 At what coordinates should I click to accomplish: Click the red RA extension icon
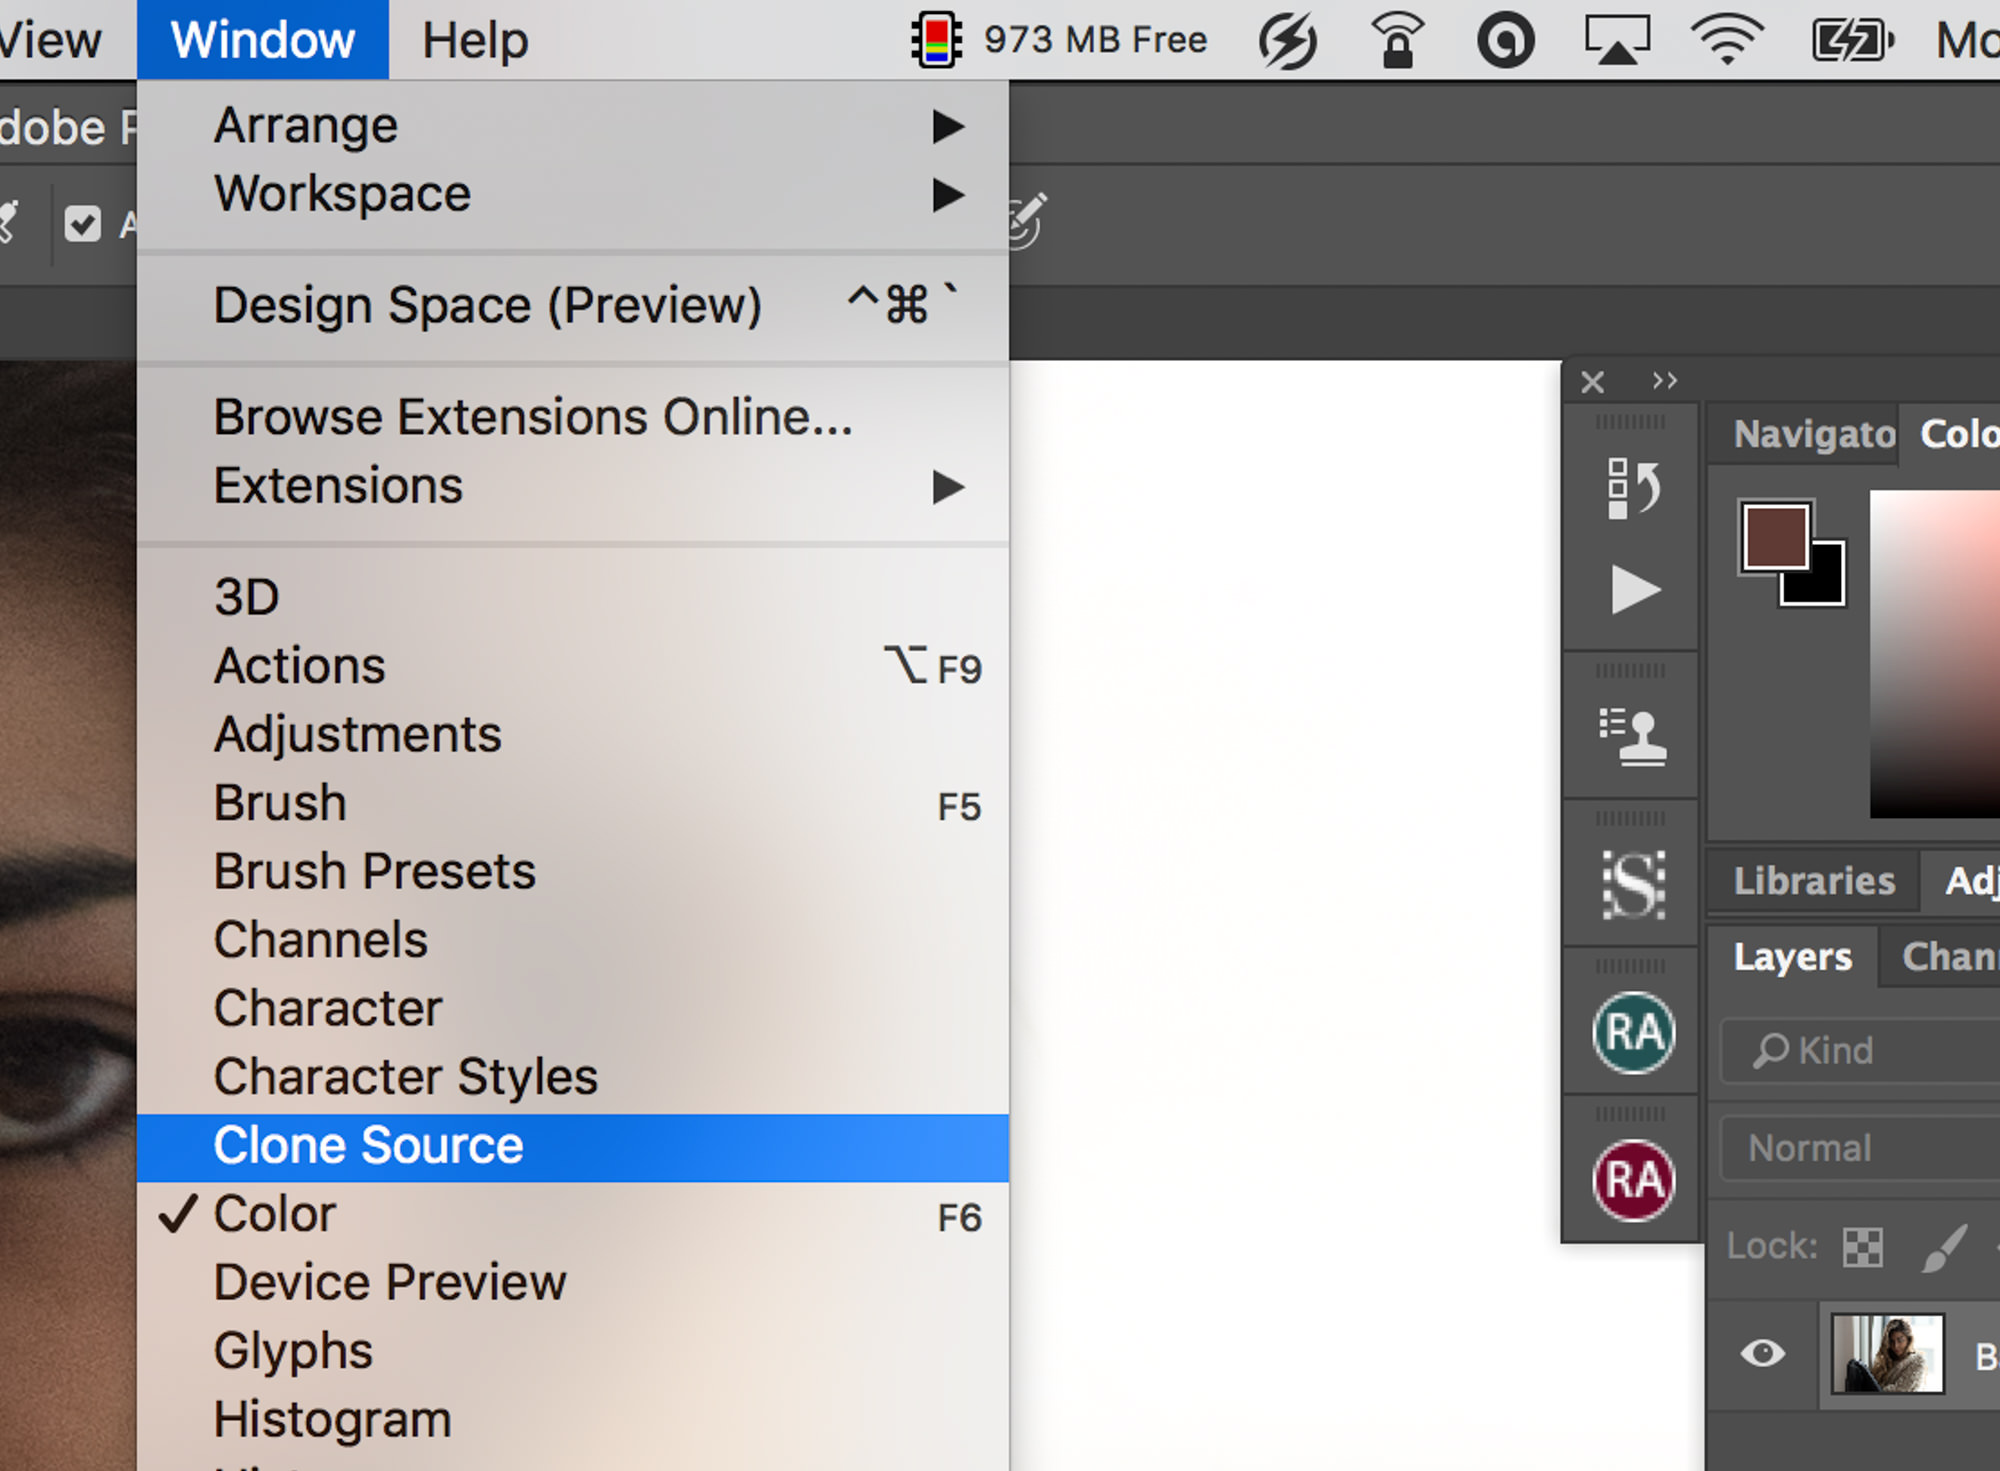click(x=1633, y=1180)
